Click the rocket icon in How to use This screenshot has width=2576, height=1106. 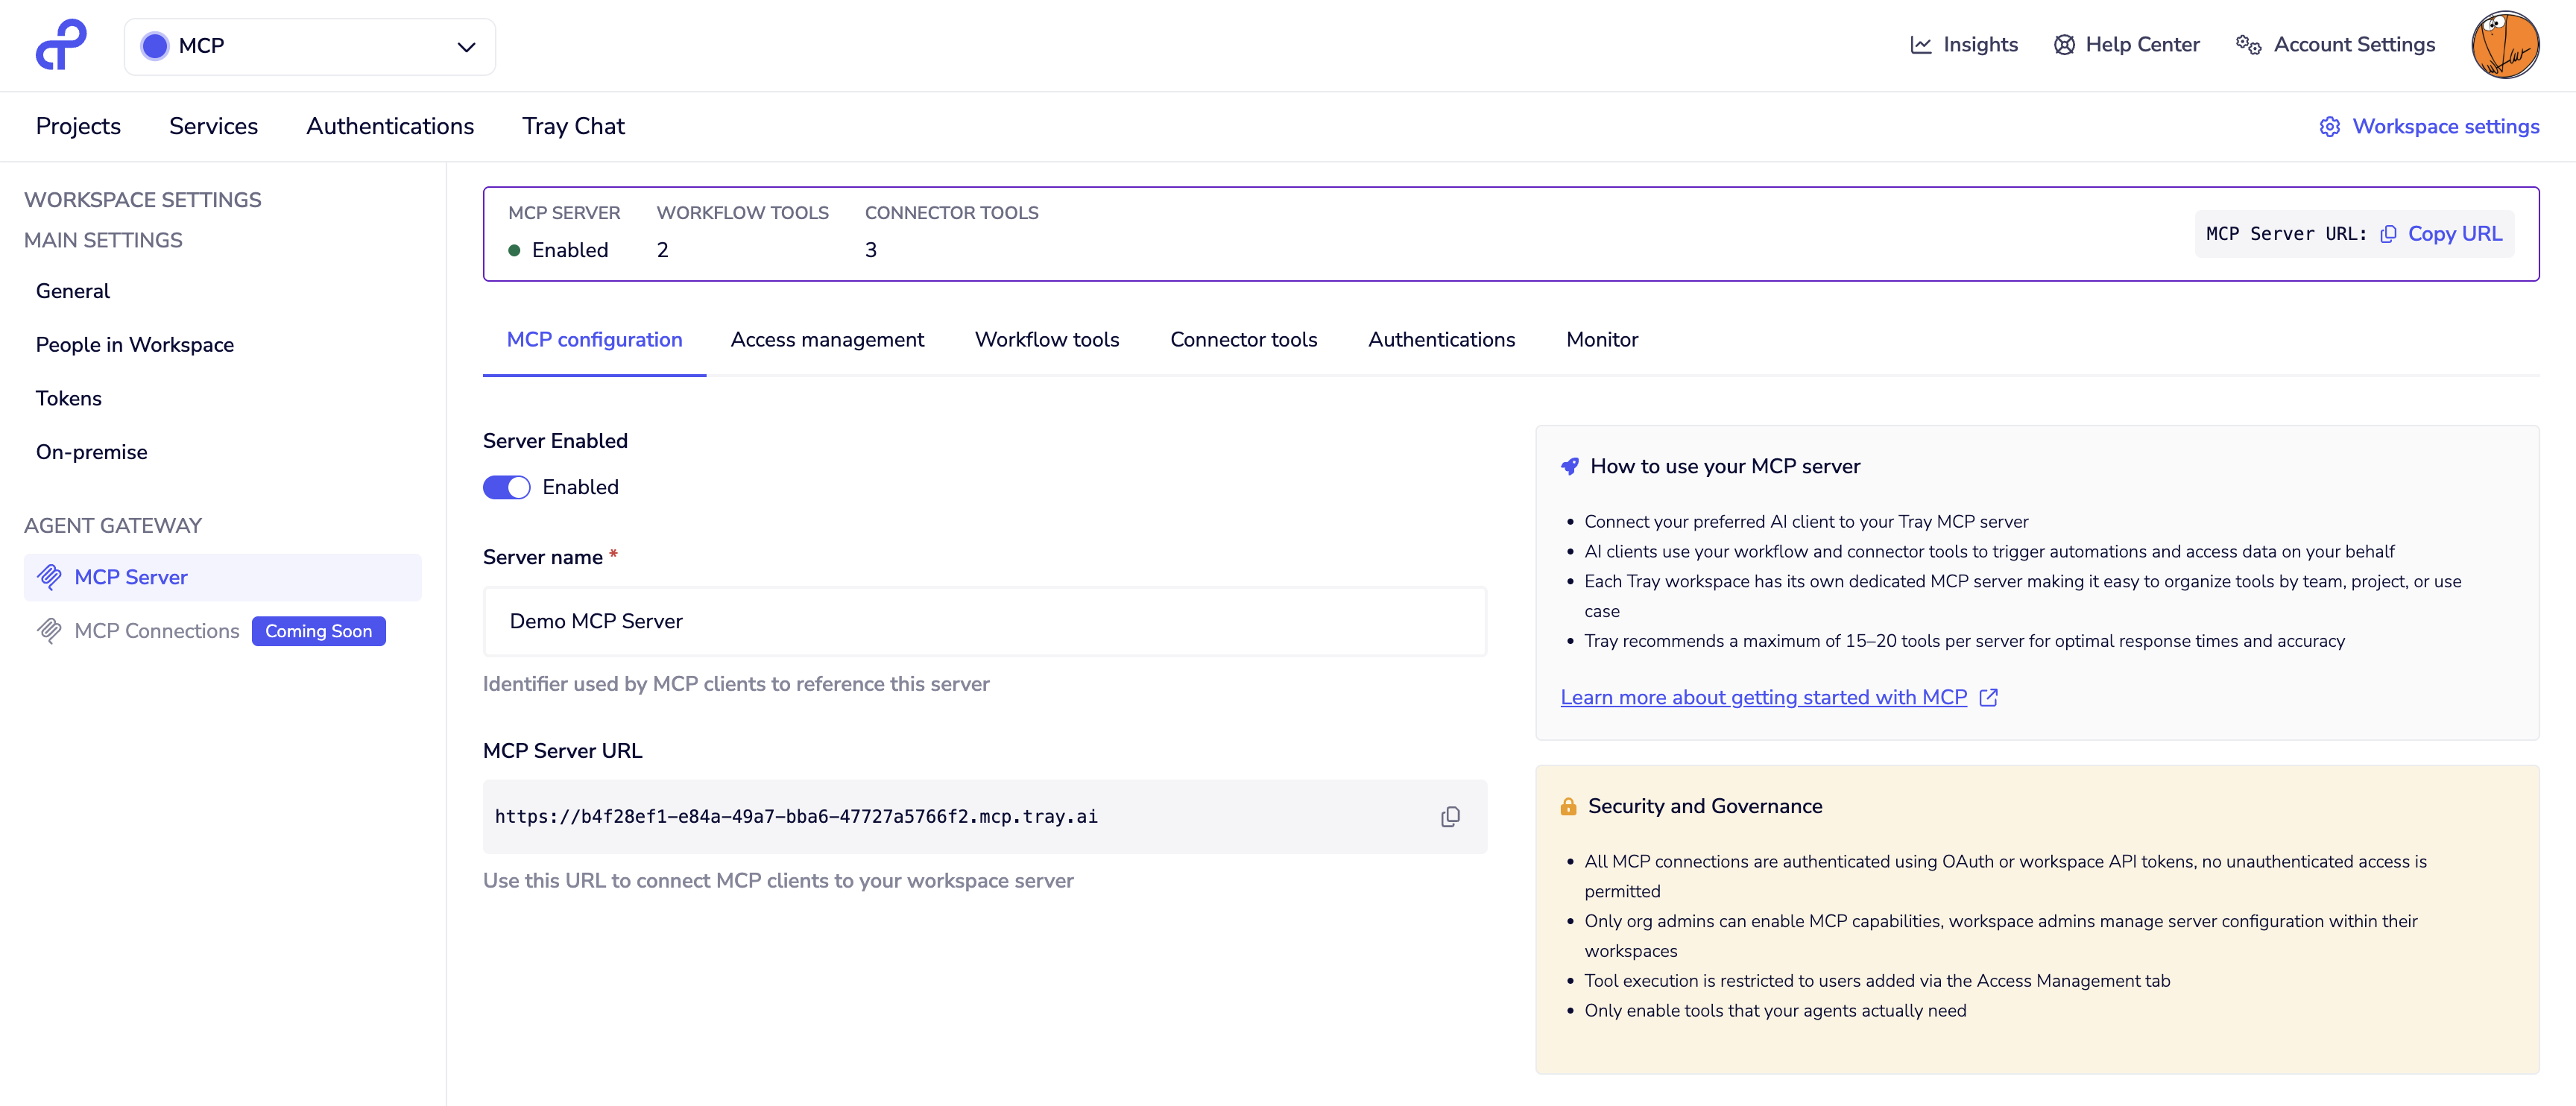[x=1570, y=466]
